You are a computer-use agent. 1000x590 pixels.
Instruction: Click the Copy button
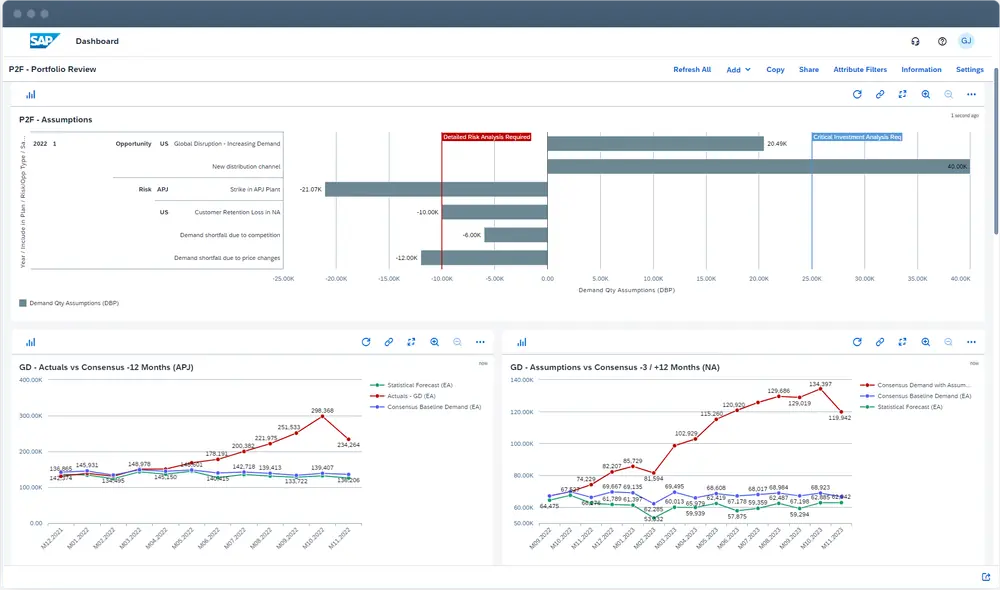coord(775,70)
